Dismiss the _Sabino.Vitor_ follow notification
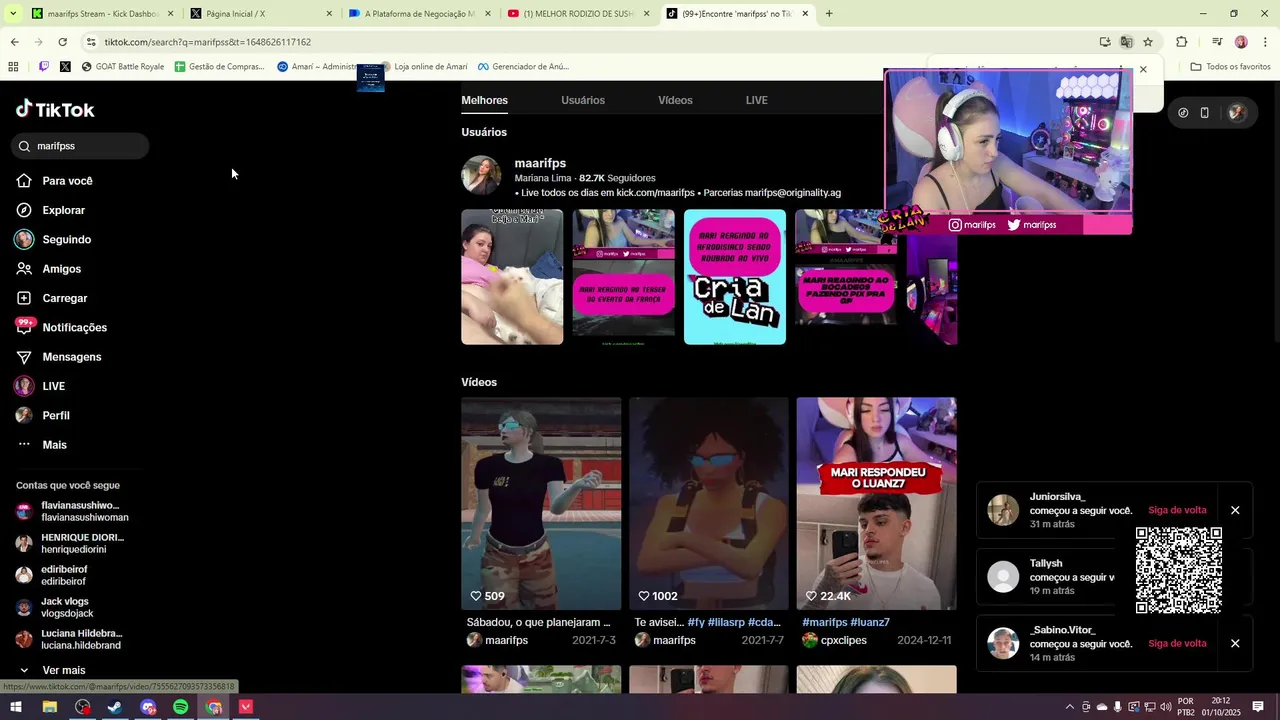Image resolution: width=1280 pixels, height=720 pixels. click(1235, 643)
